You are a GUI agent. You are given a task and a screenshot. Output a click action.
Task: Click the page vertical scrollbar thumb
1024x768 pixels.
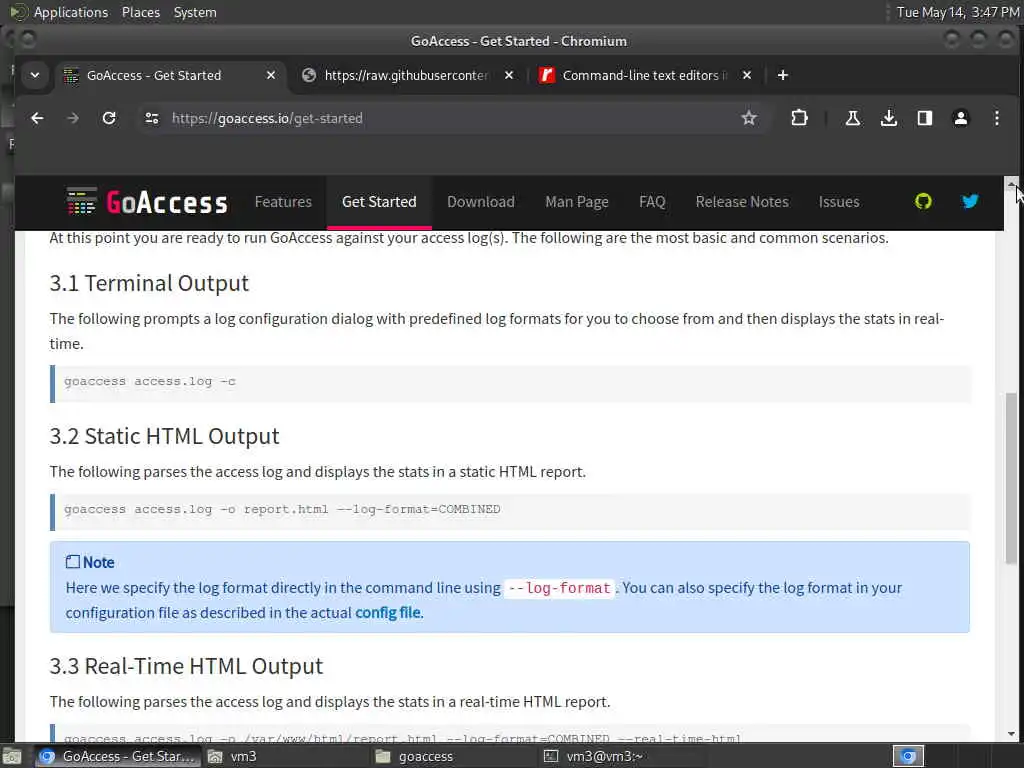[x=1011, y=478]
